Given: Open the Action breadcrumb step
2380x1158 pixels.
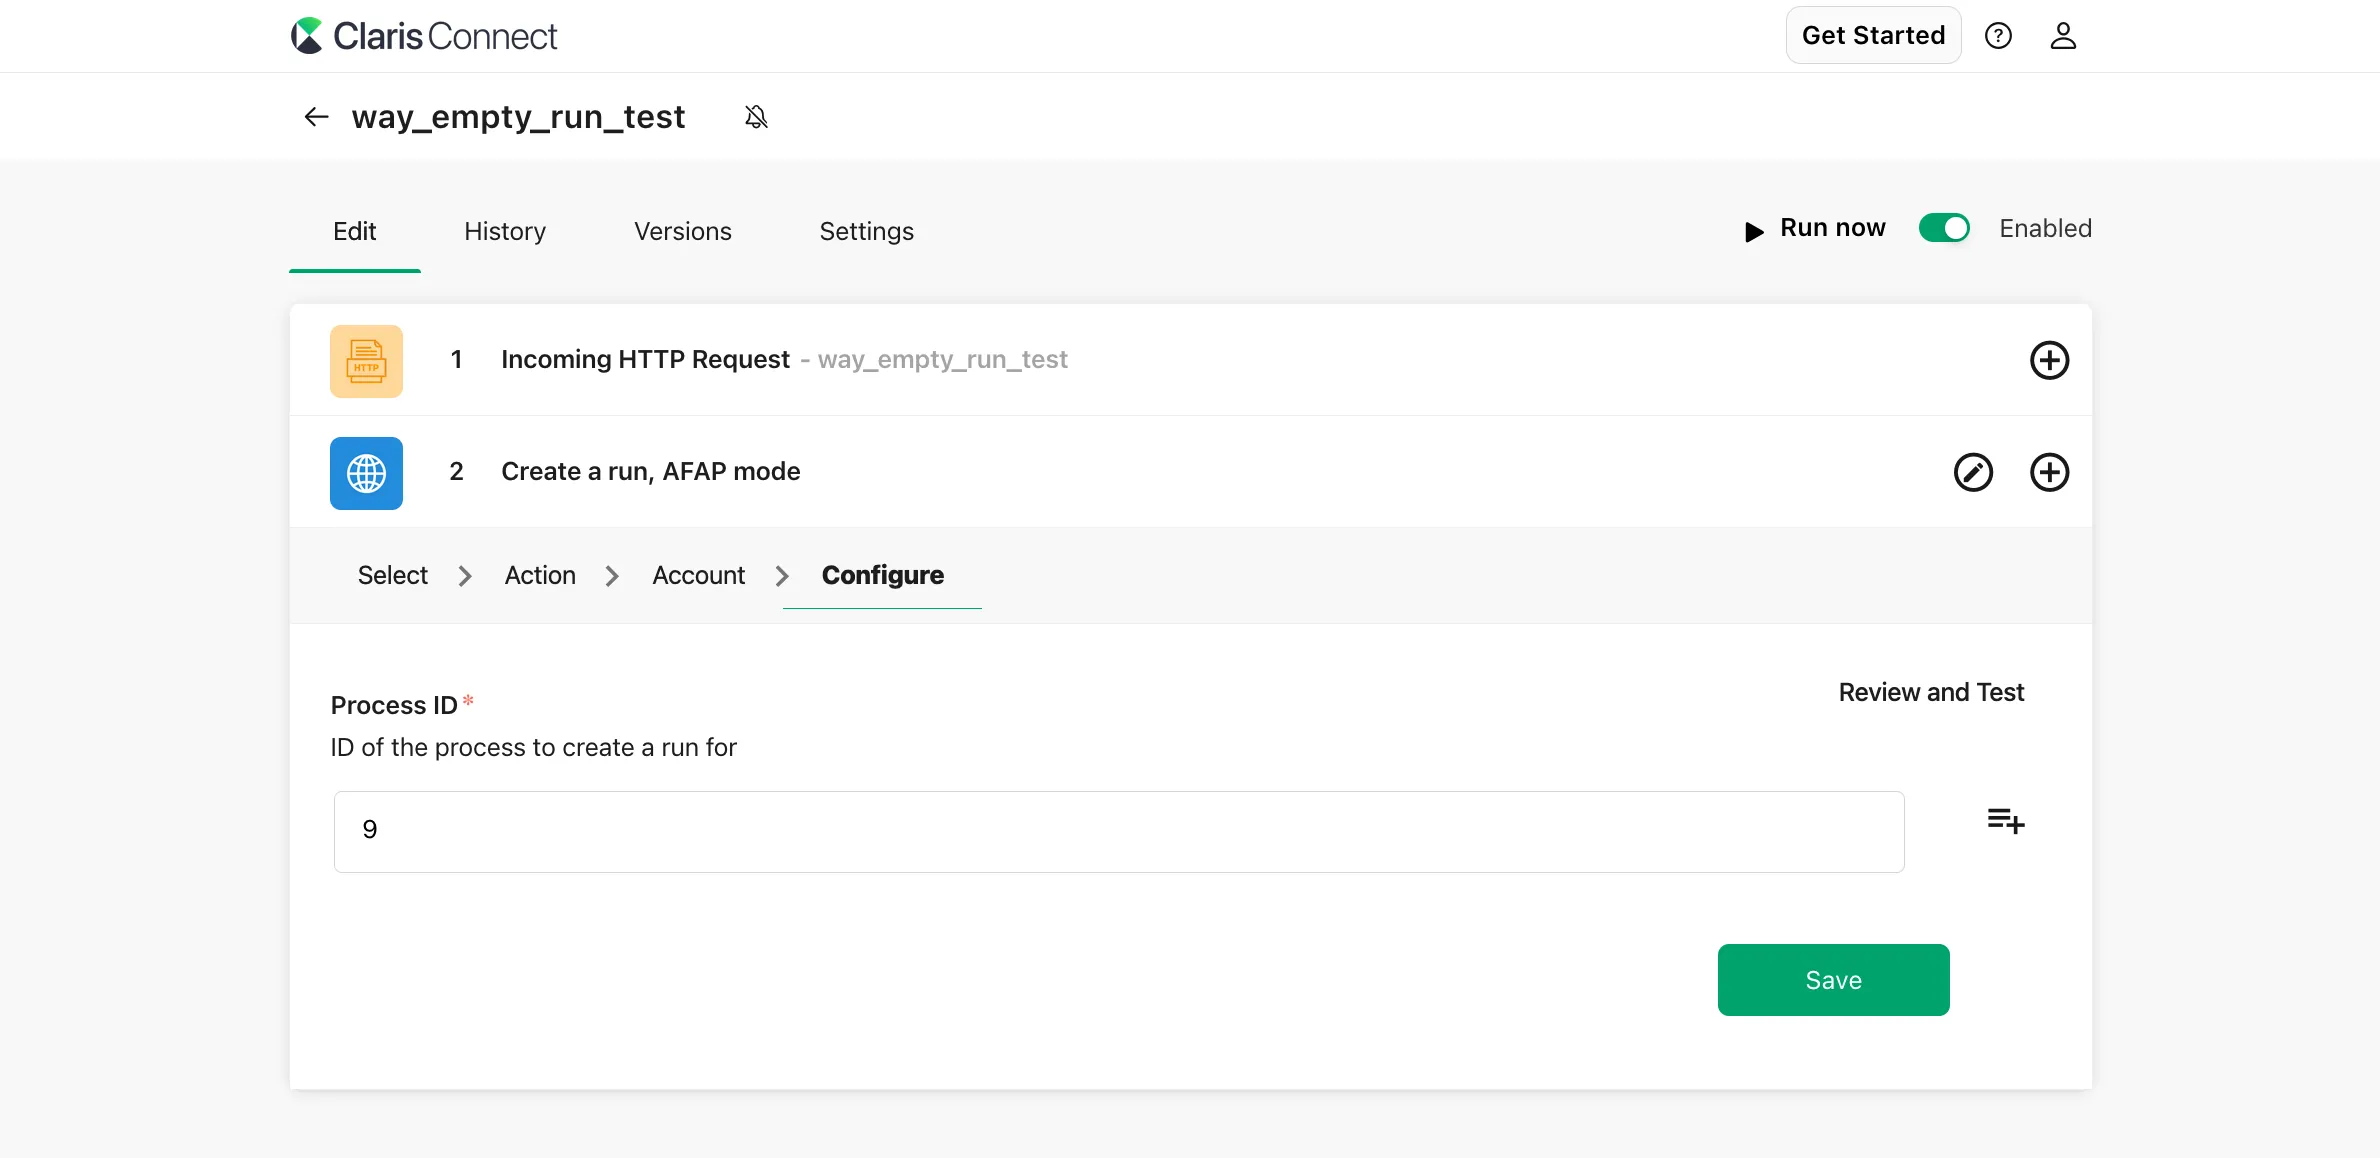Looking at the screenshot, I should click(539, 575).
